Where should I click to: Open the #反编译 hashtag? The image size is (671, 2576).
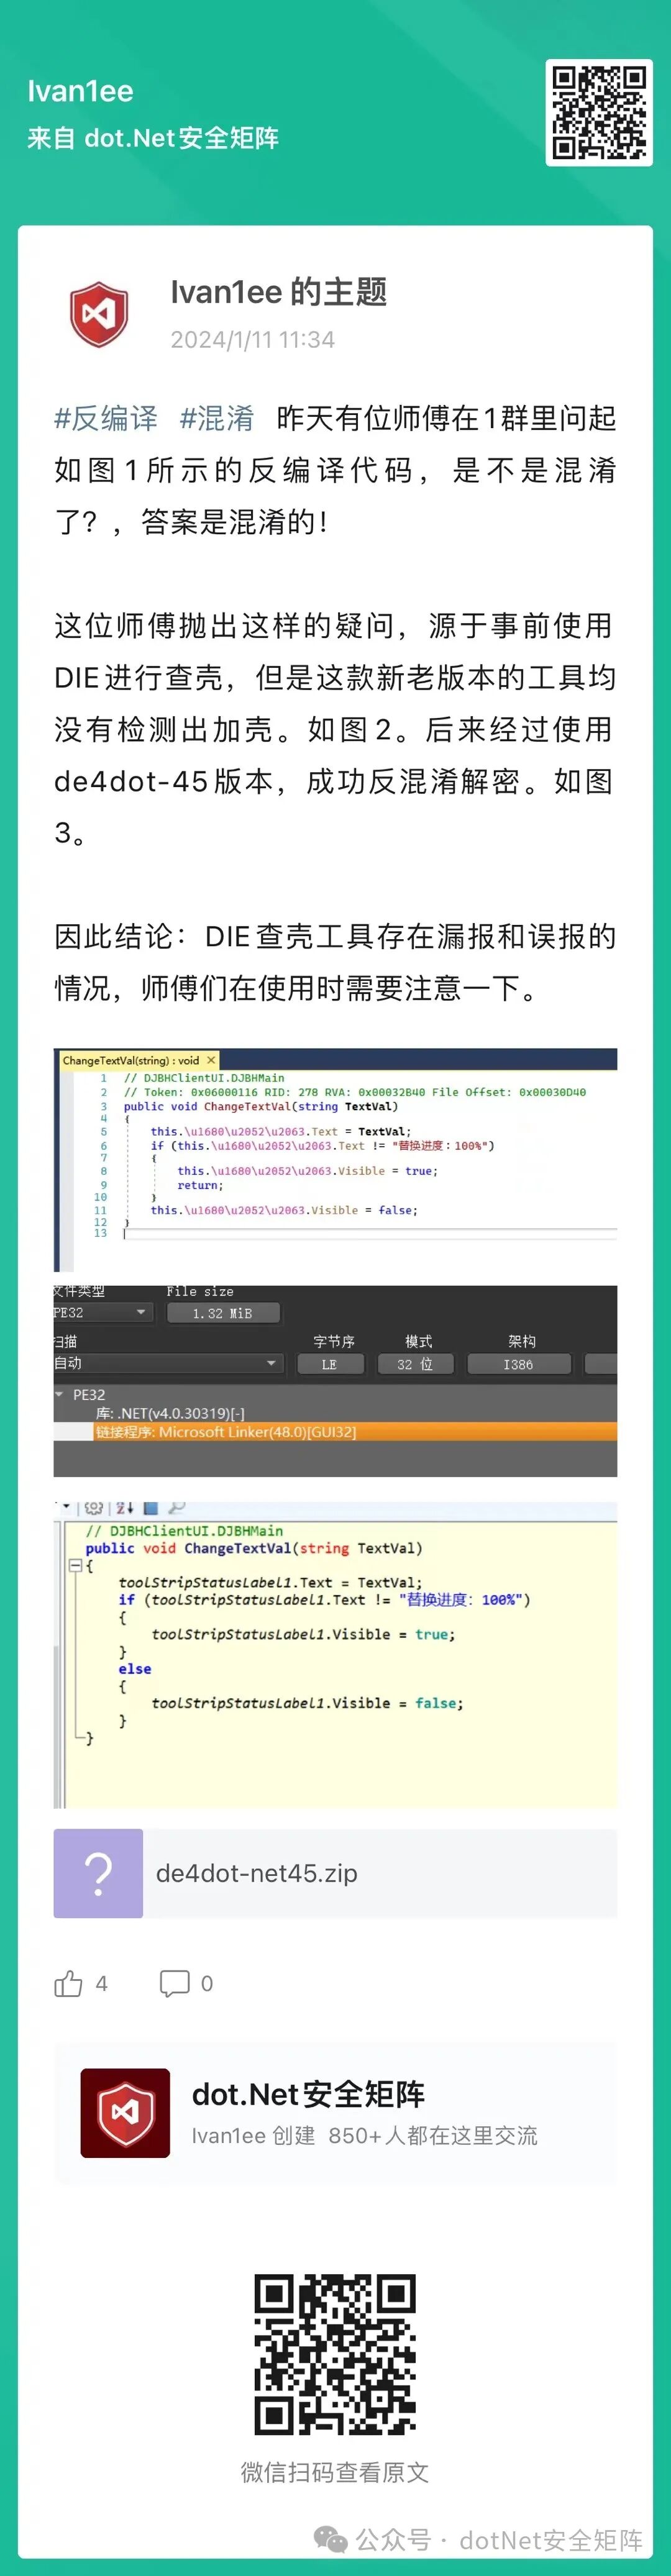point(106,418)
